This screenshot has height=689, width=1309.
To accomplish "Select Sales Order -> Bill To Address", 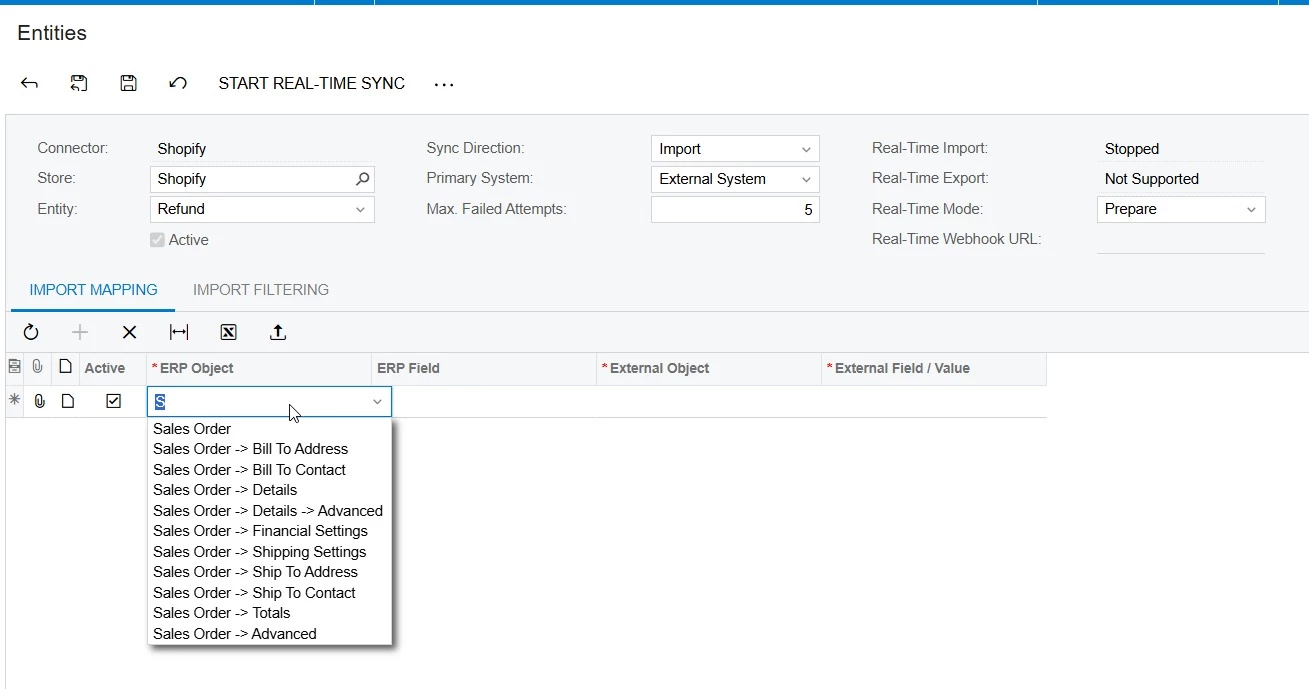I will (x=270, y=449).
